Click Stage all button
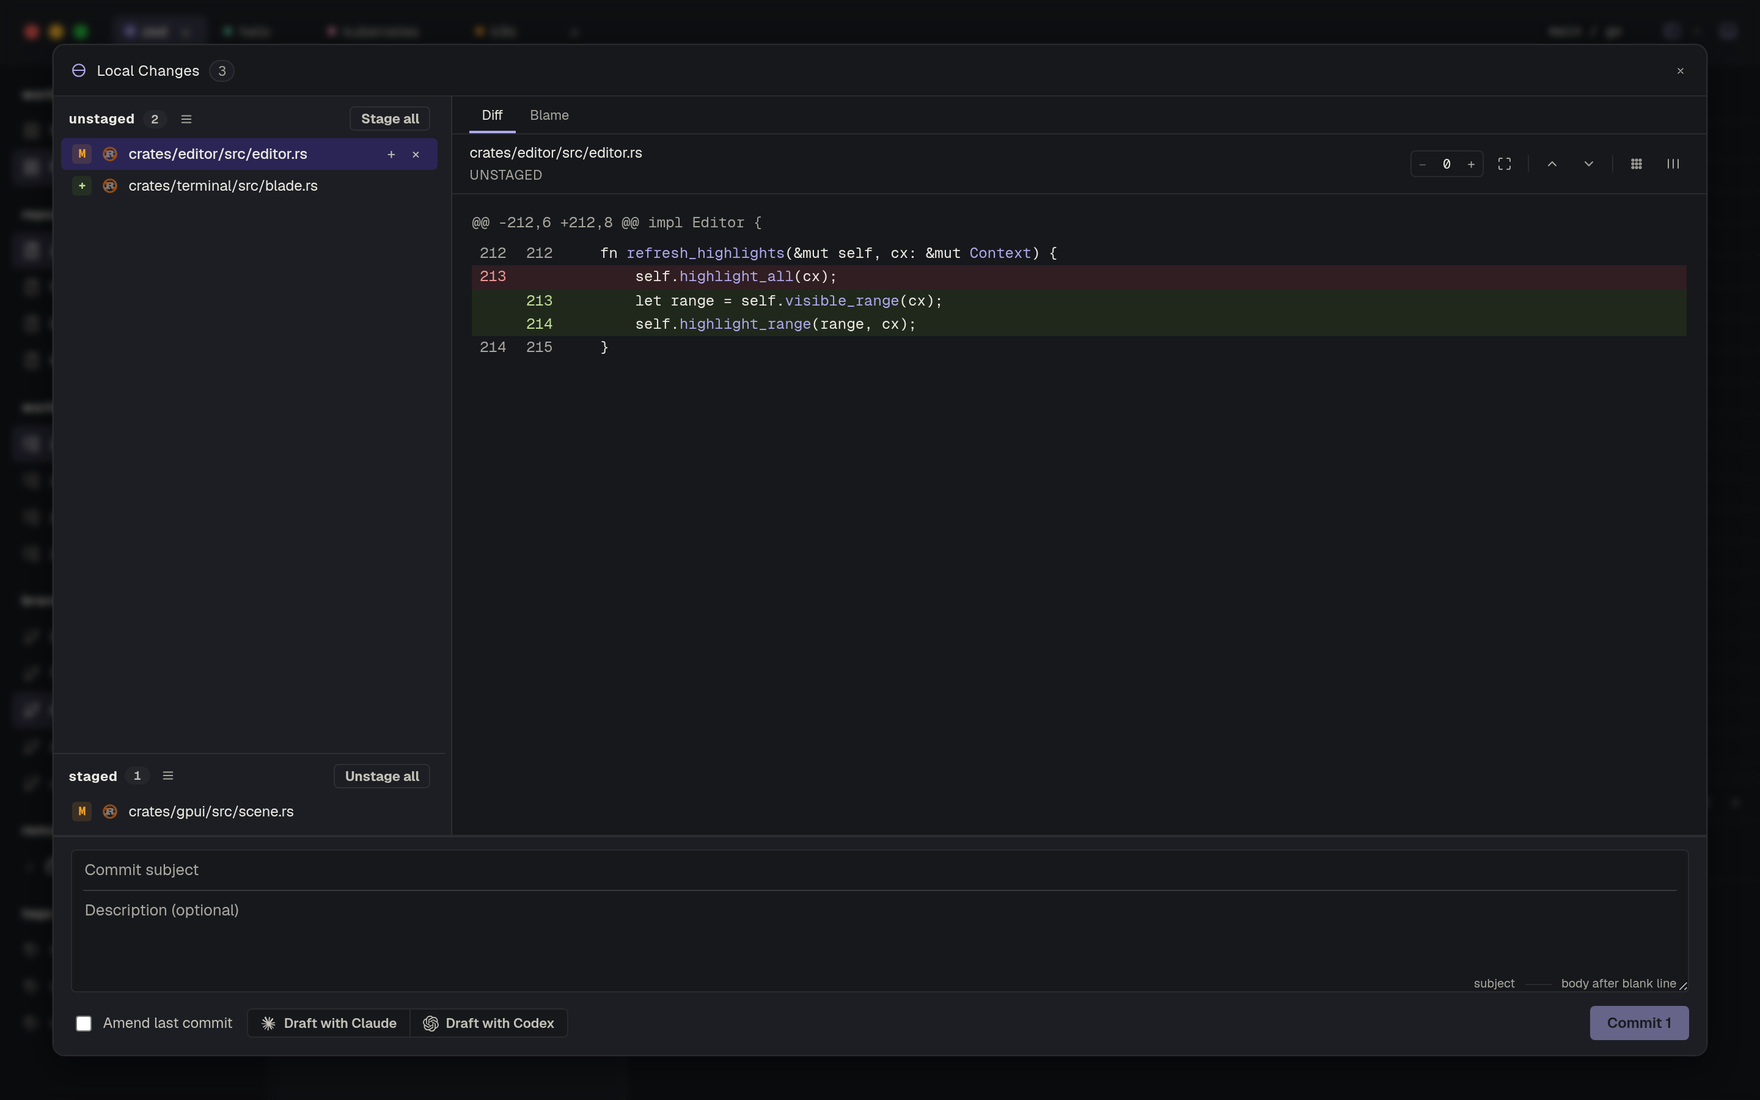The height and width of the screenshot is (1100, 1760). click(390, 119)
